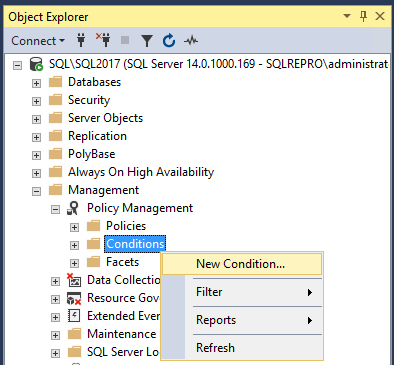
Task: Open the Reports submenu
Action: click(242, 320)
